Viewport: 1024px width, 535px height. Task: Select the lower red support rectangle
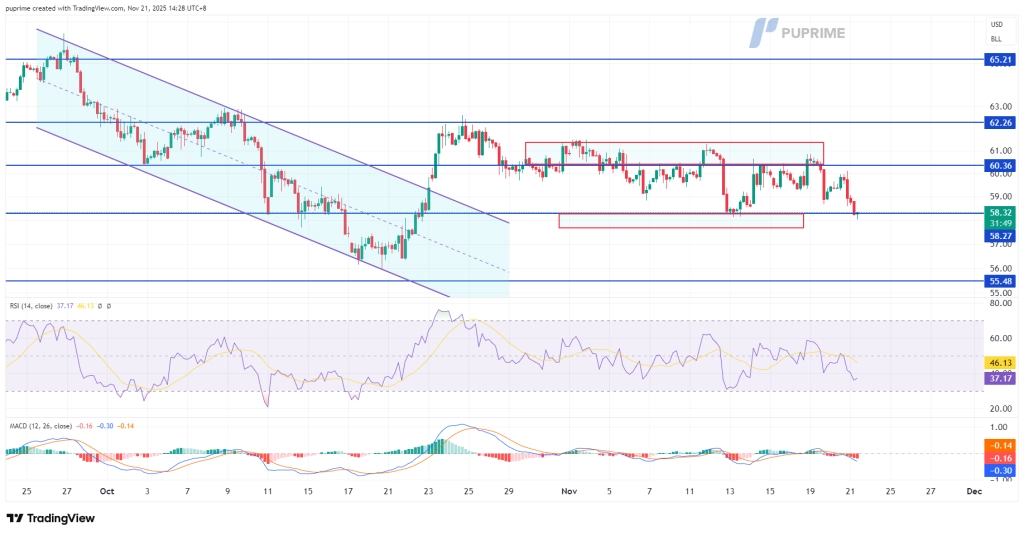click(x=680, y=221)
